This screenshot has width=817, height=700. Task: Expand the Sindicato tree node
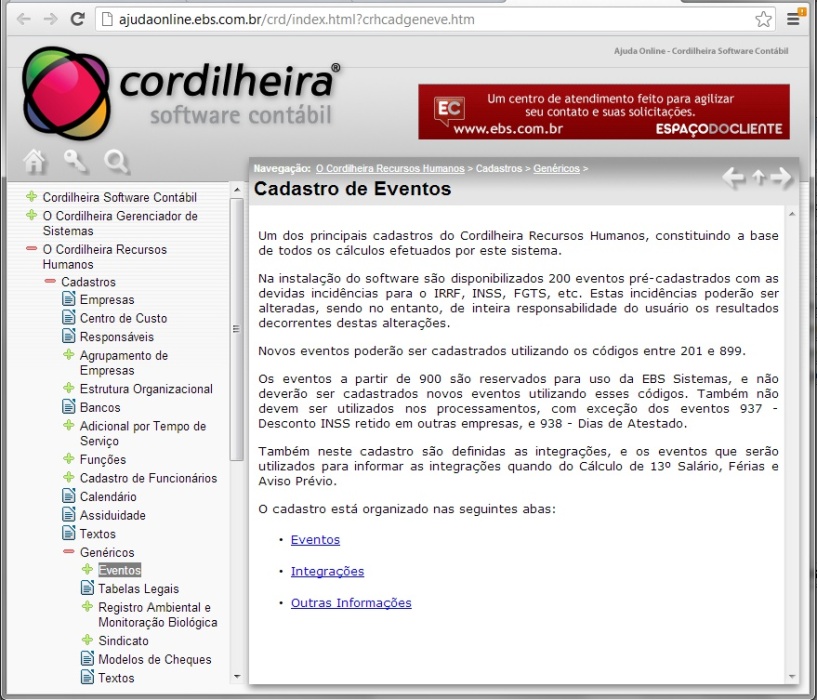(88, 640)
